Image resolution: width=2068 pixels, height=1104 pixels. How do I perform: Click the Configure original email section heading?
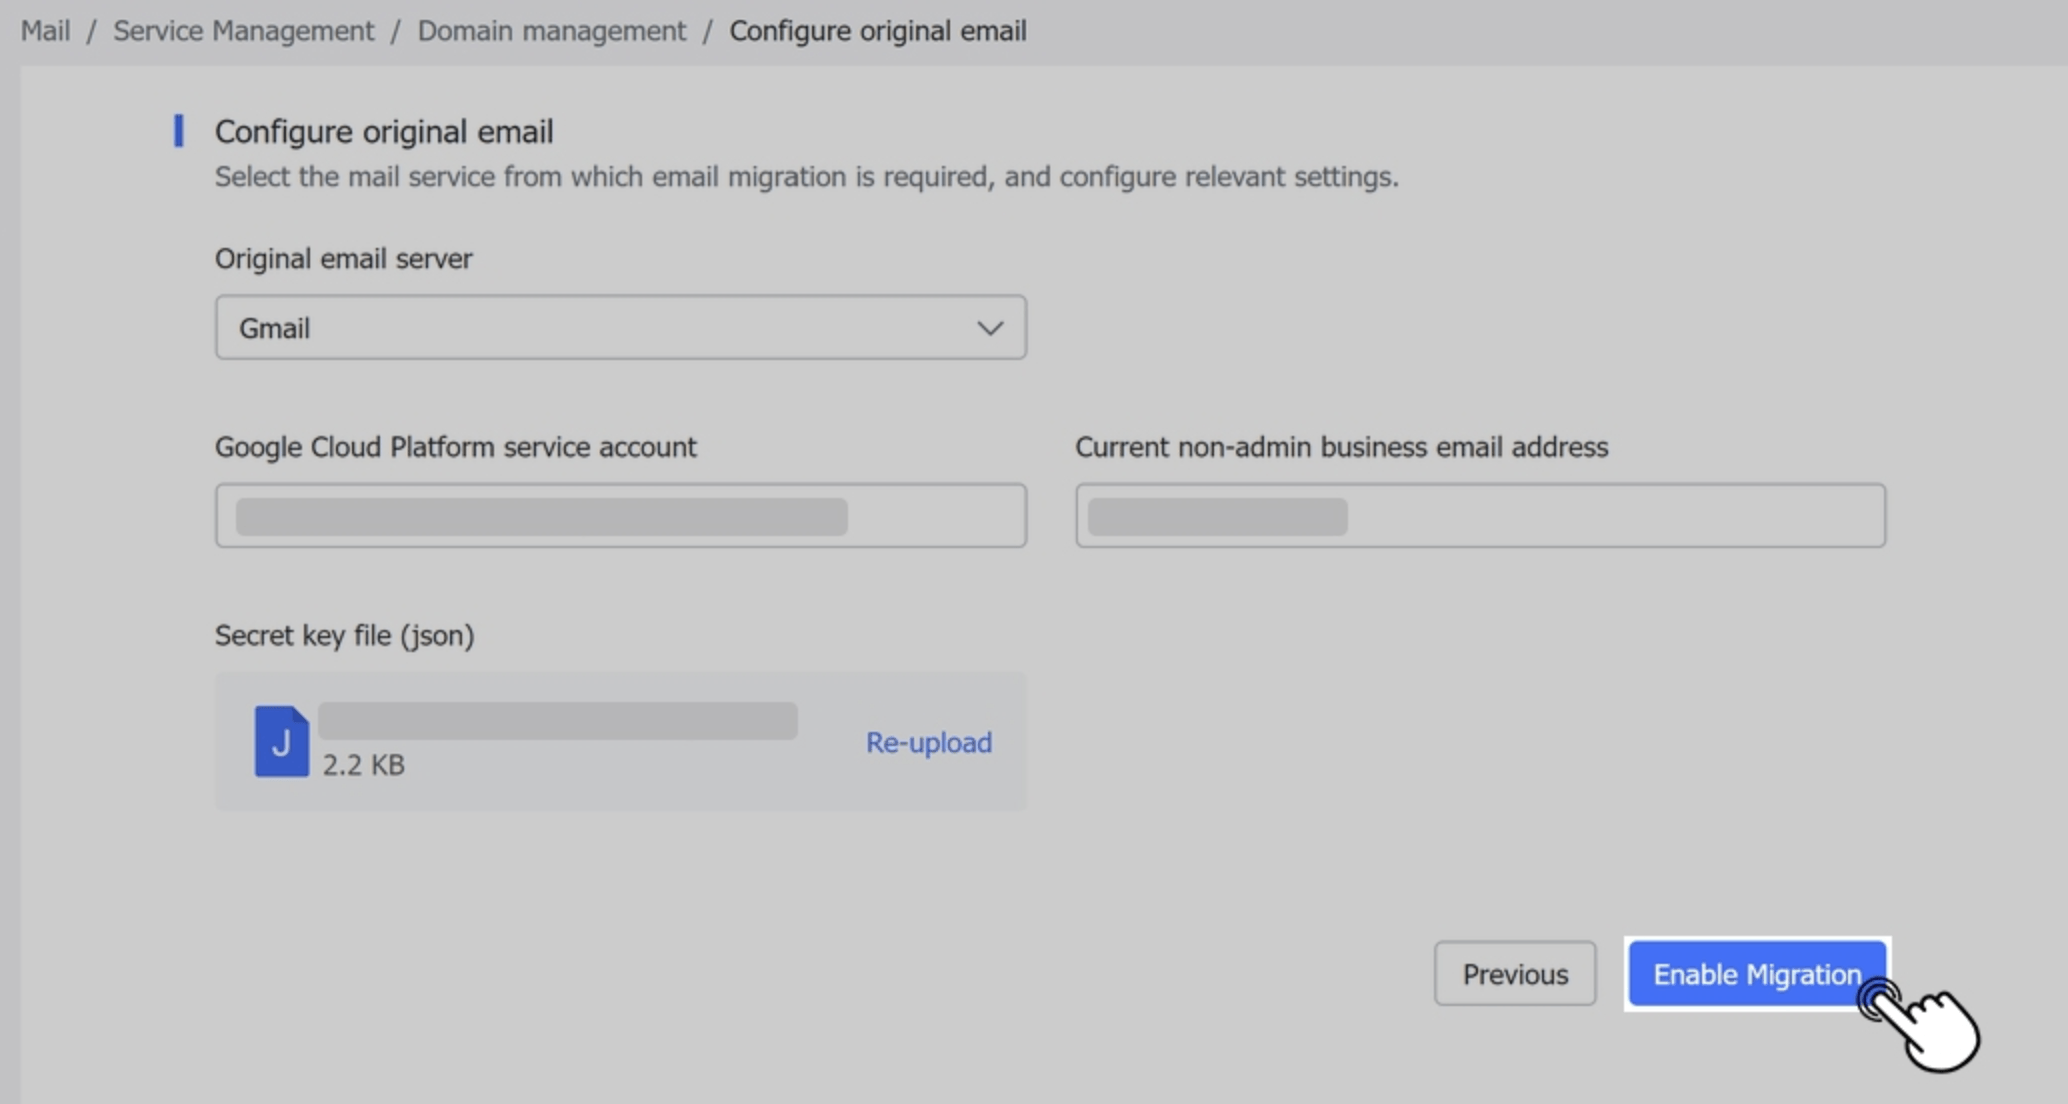(x=384, y=131)
